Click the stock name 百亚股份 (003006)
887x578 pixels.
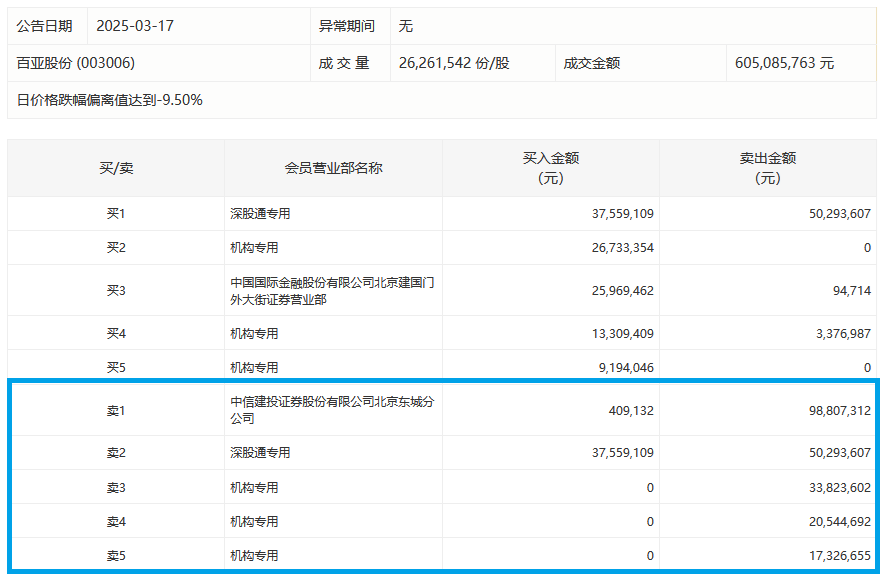[76, 63]
